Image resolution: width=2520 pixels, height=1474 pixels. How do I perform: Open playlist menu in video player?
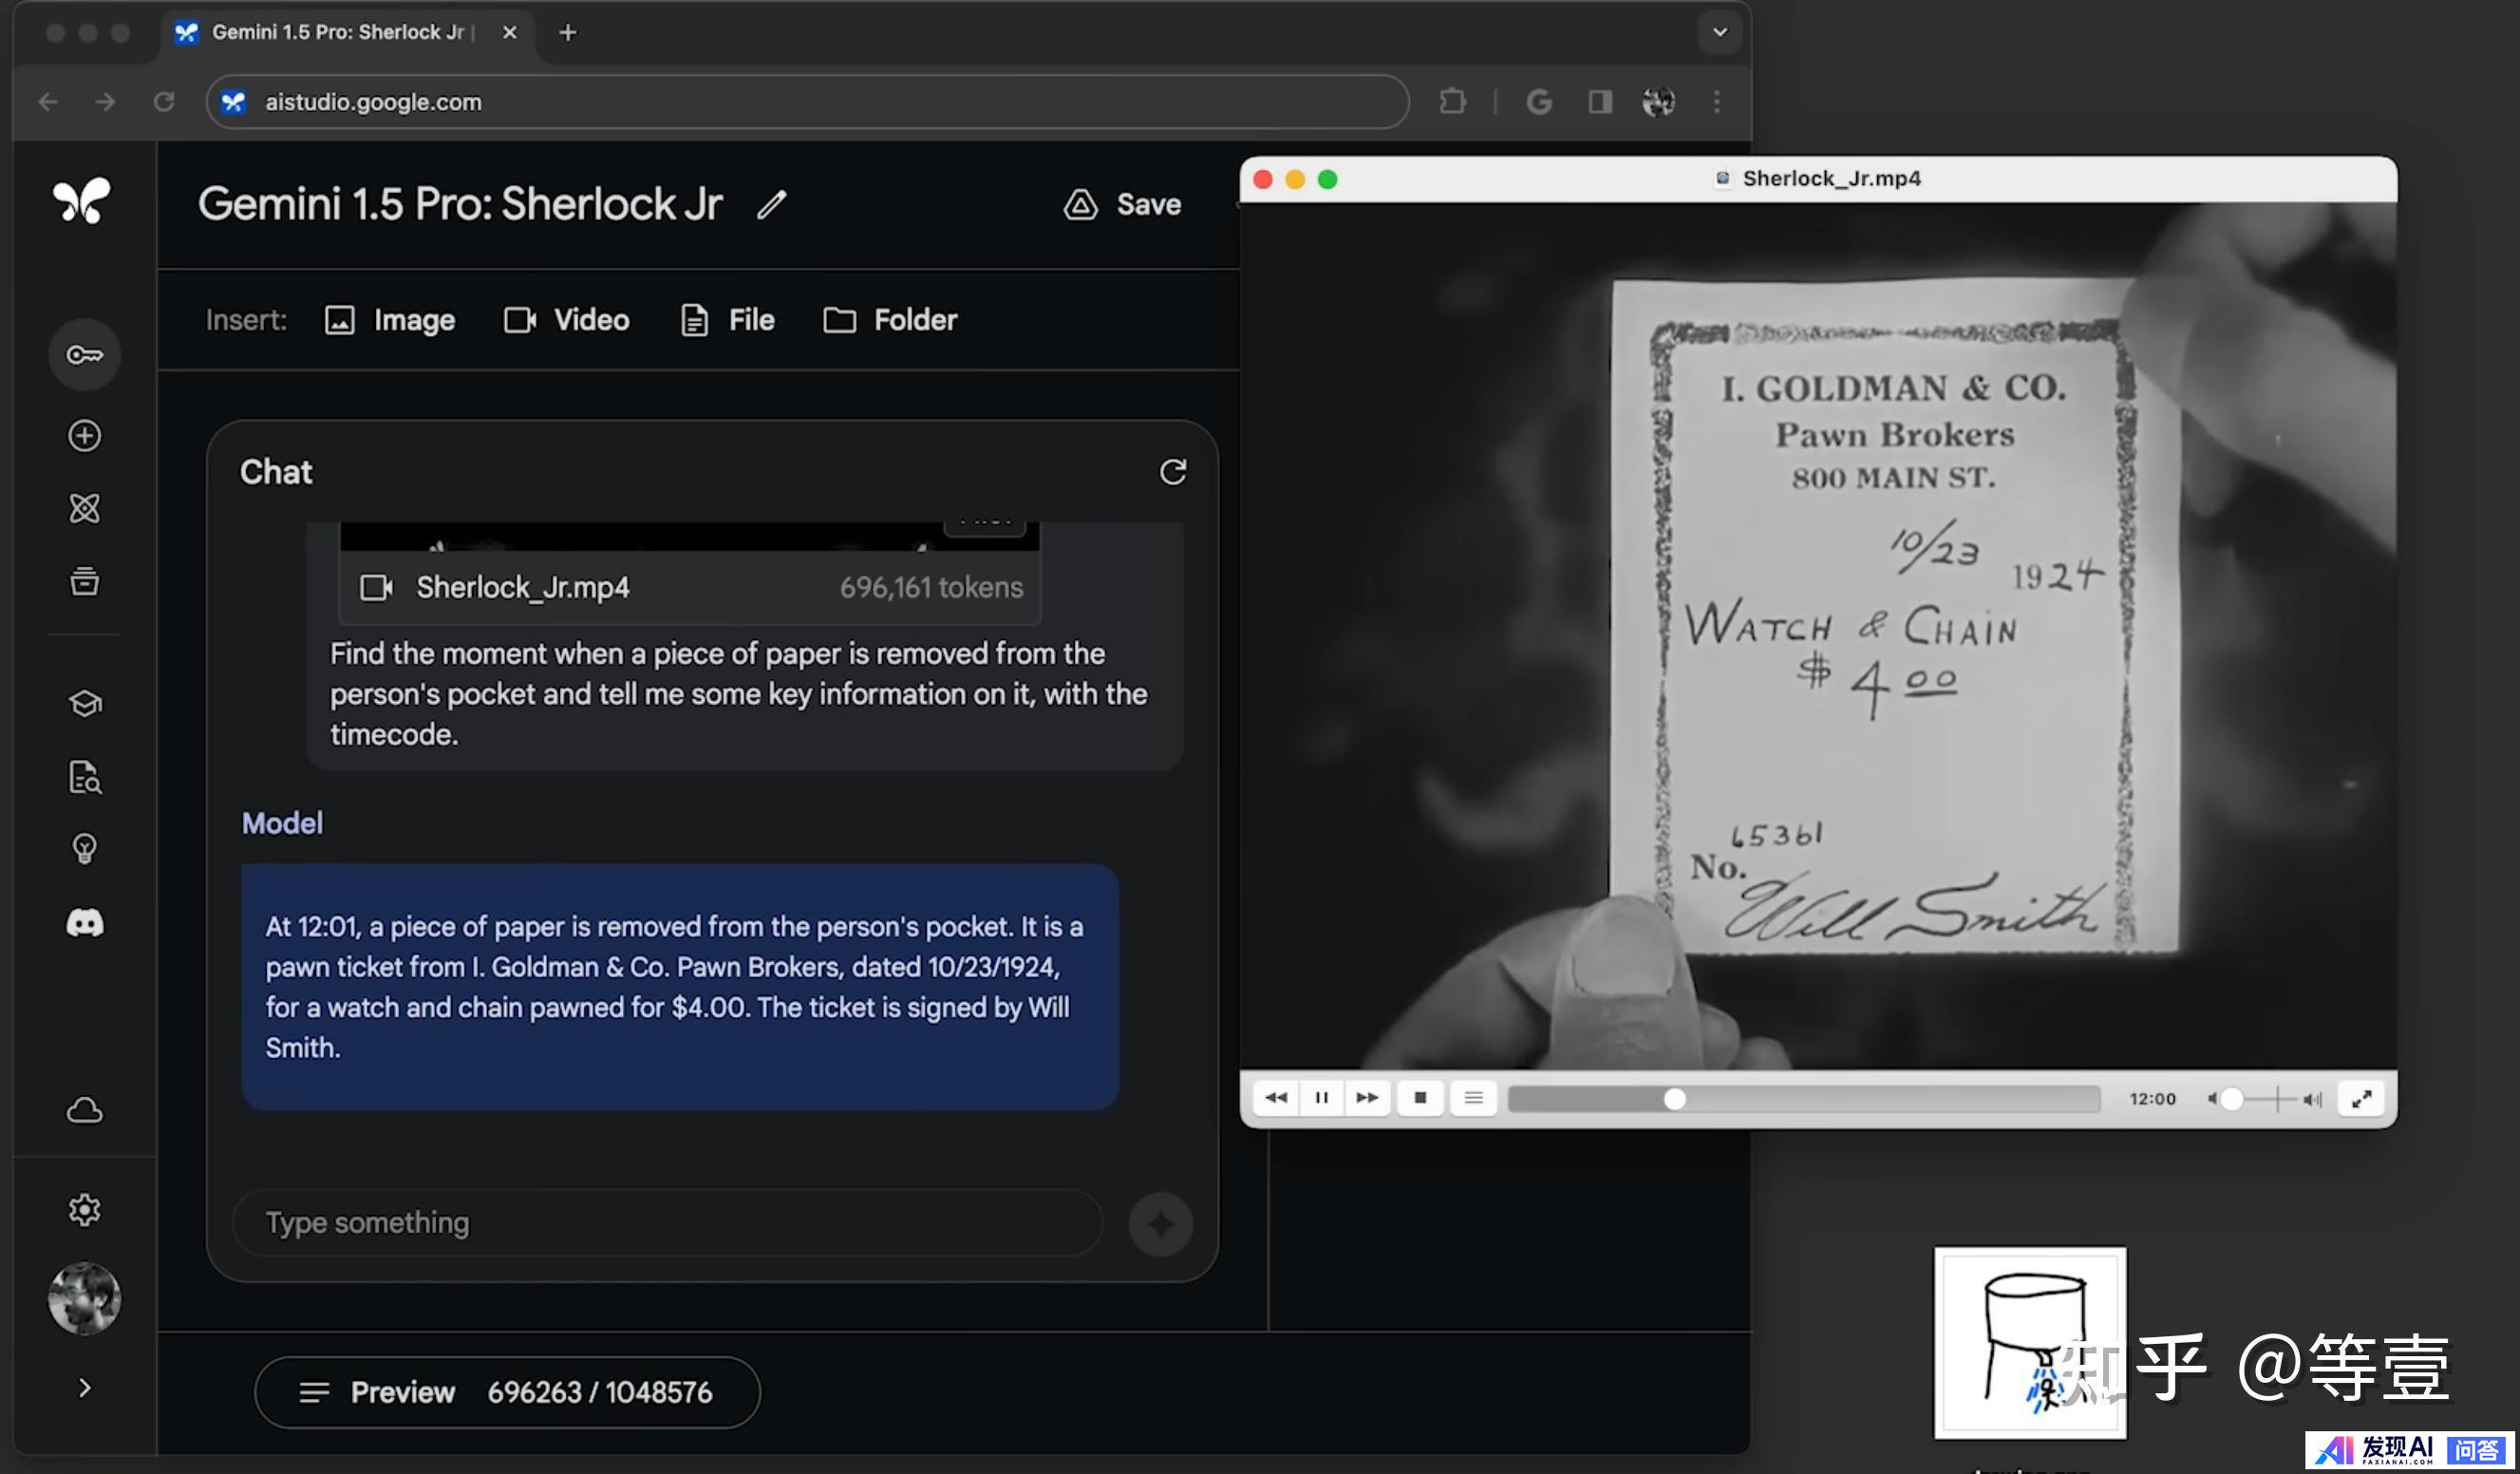(1473, 1098)
